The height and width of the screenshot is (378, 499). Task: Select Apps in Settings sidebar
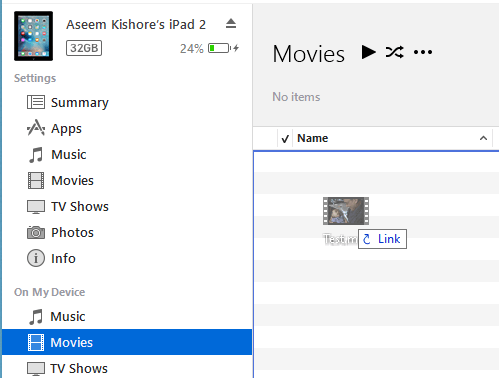coord(54,129)
